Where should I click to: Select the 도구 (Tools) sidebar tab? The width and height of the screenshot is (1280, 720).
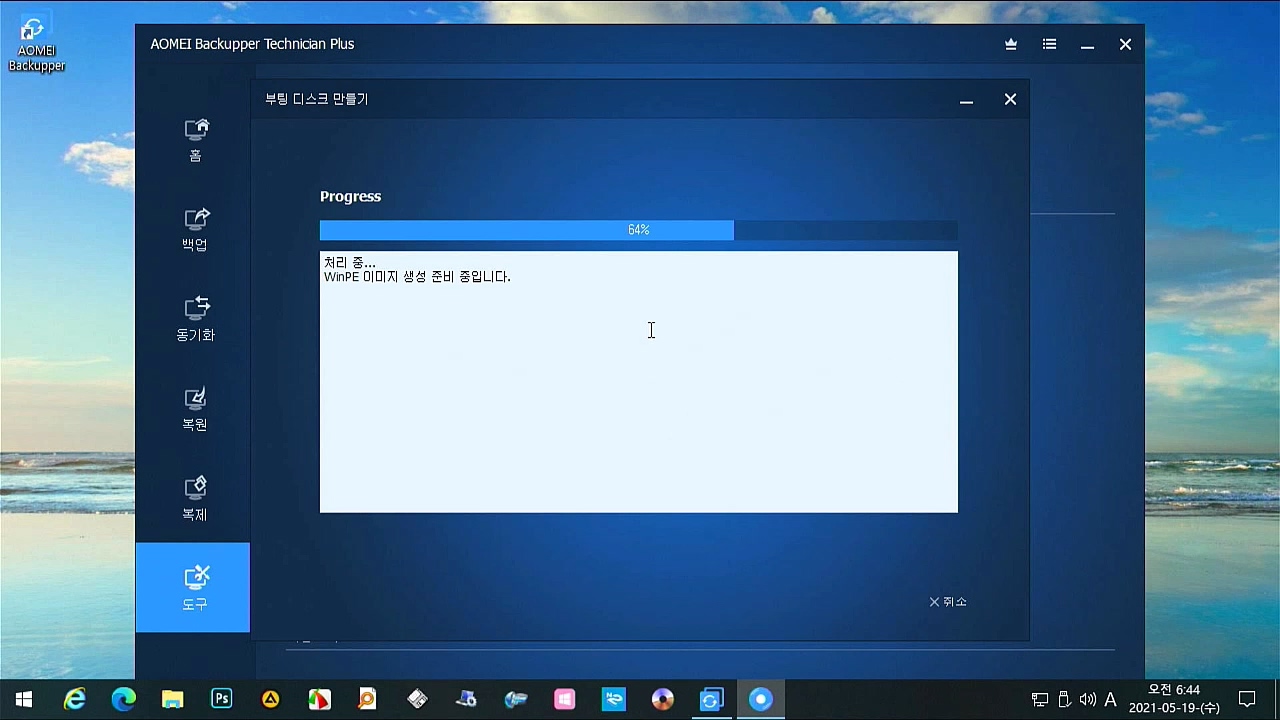(x=193, y=588)
